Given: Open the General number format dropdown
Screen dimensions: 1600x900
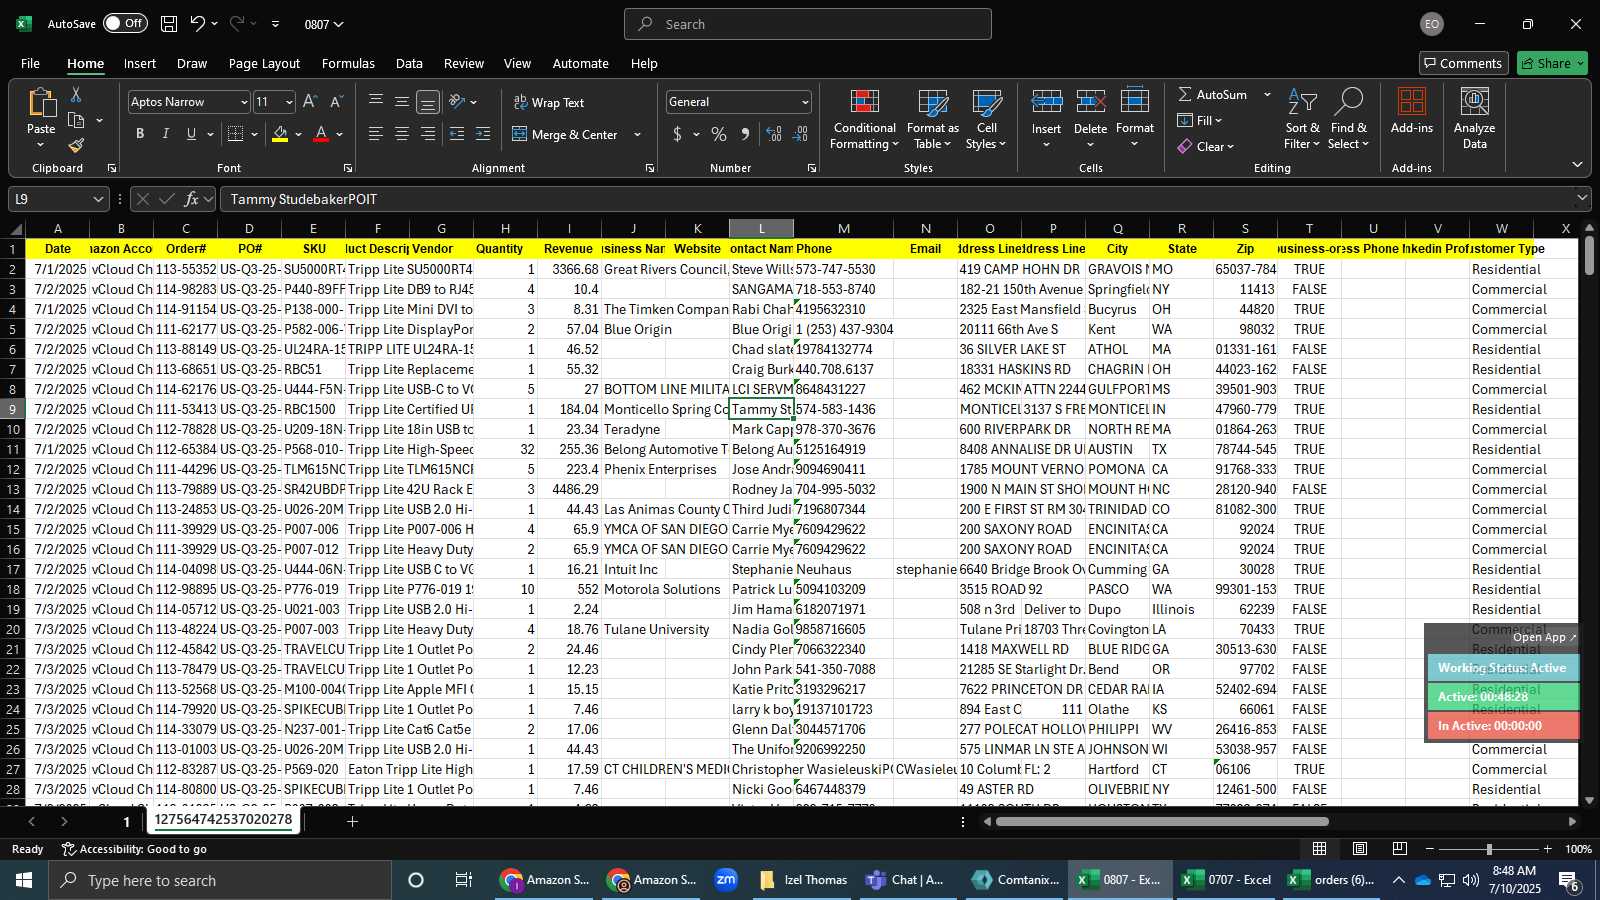Looking at the screenshot, I should click(x=805, y=102).
